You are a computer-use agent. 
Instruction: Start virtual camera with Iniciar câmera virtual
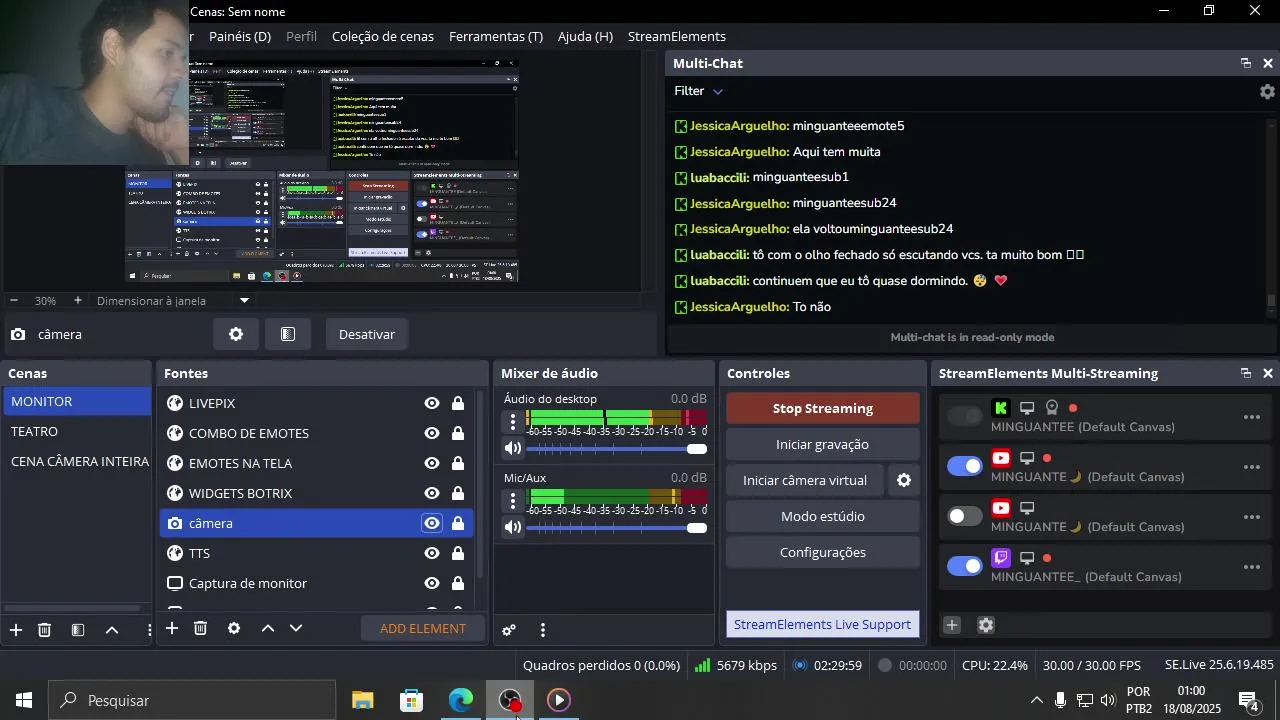coord(805,480)
